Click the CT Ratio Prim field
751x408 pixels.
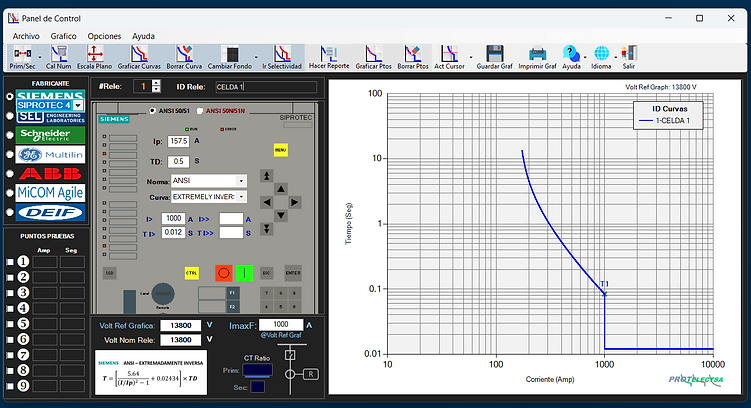pyautogui.click(x=258, y=370)
